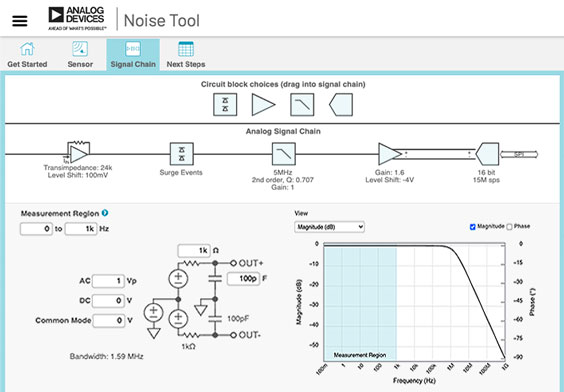Select the amplifier triangle block choice
Image resolution: width=564 pixels, height=392 pixels.
pyautogui.click(x=263, y=105)
